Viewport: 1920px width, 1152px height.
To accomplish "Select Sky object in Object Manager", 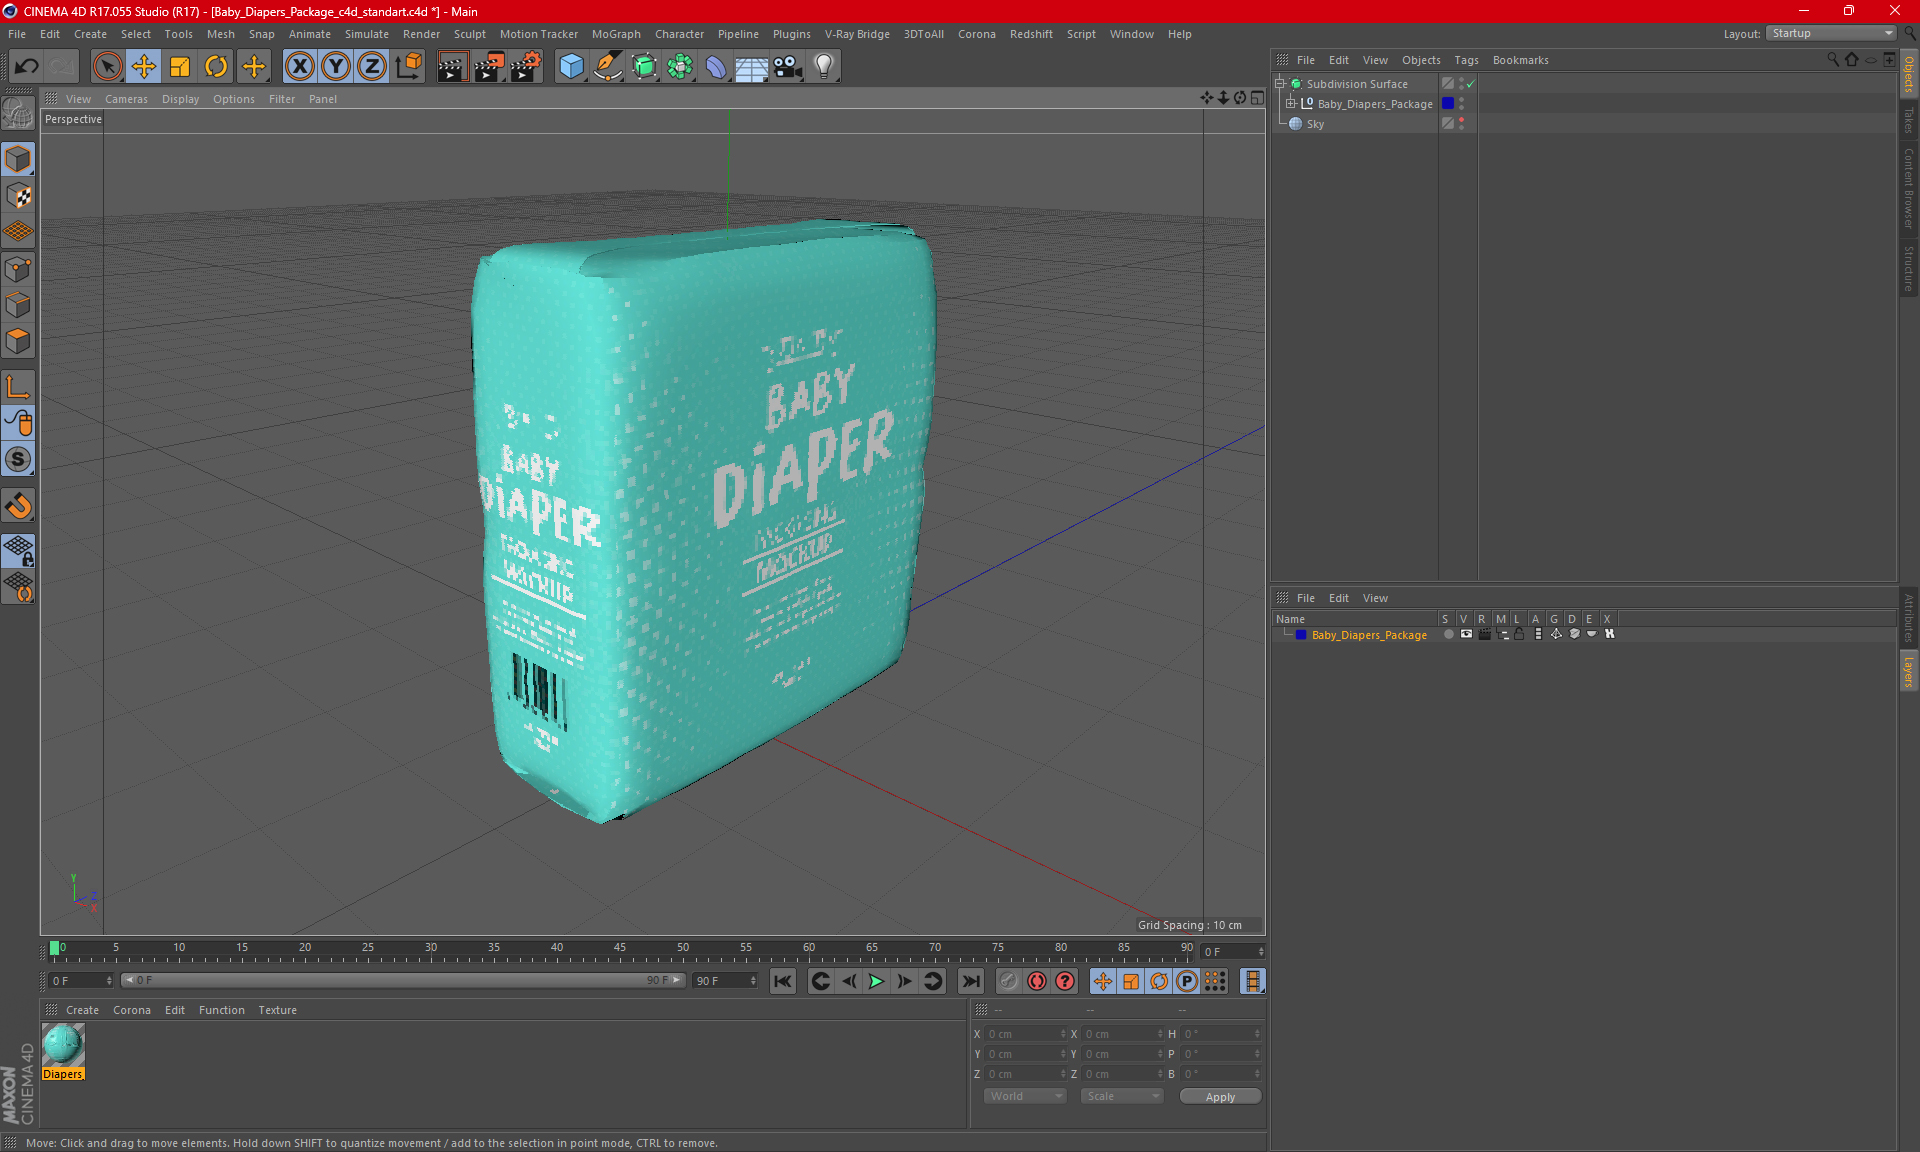I will tap(1315, 124).
